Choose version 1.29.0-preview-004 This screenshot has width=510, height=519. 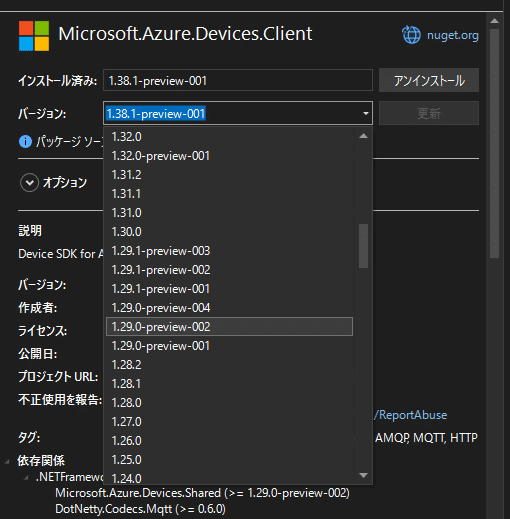point(229,308)
